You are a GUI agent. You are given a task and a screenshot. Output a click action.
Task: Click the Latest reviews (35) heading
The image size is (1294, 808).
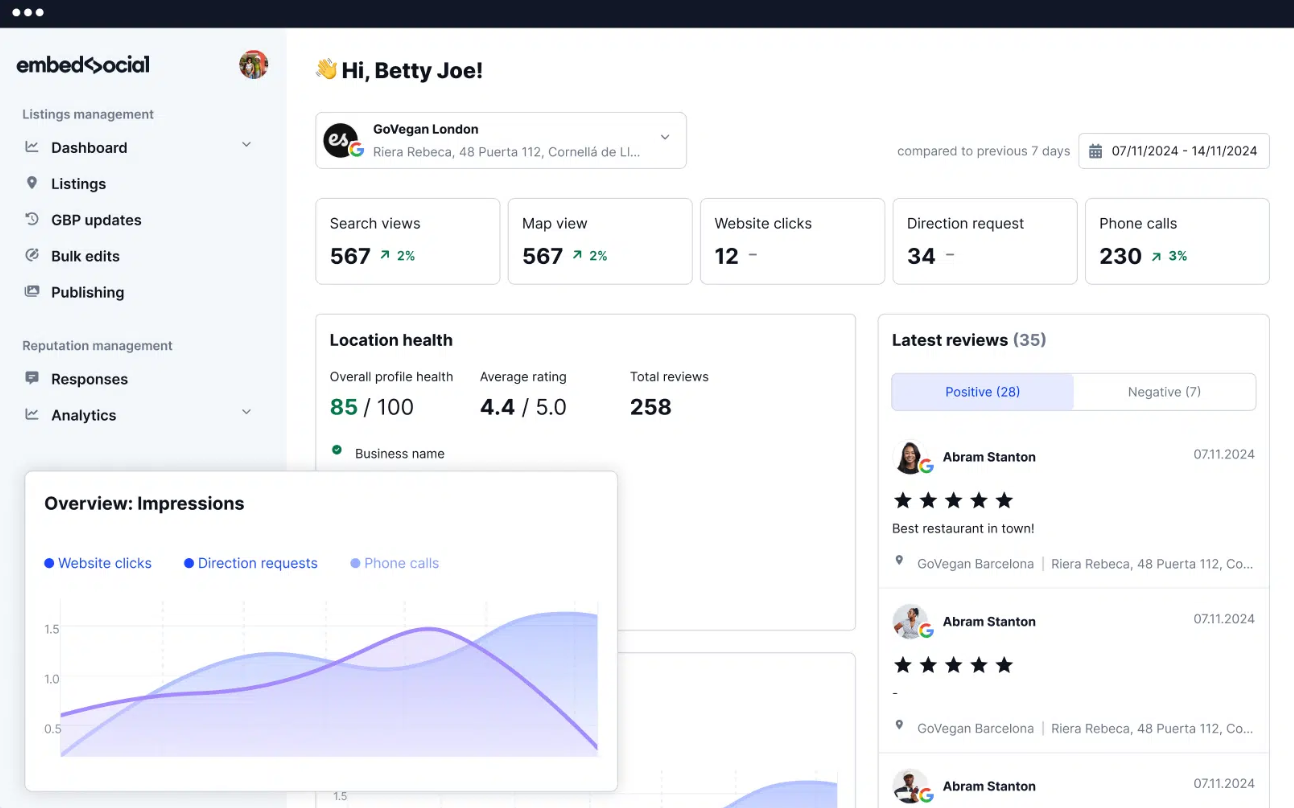point(969,340)
